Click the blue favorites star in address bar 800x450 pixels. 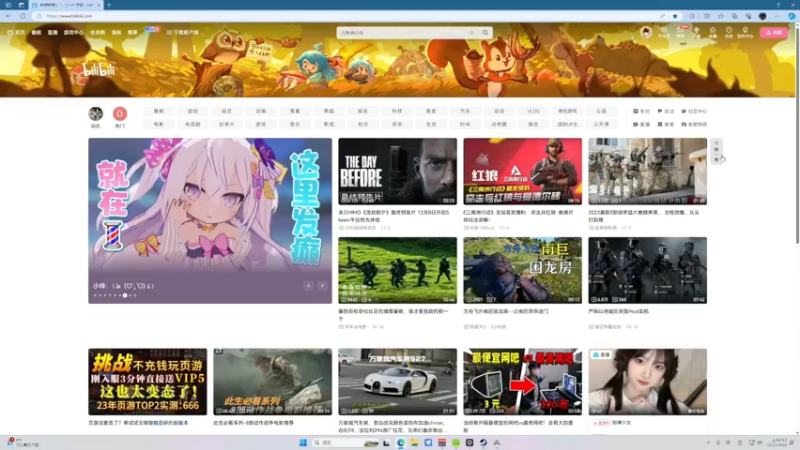(675, 16)
